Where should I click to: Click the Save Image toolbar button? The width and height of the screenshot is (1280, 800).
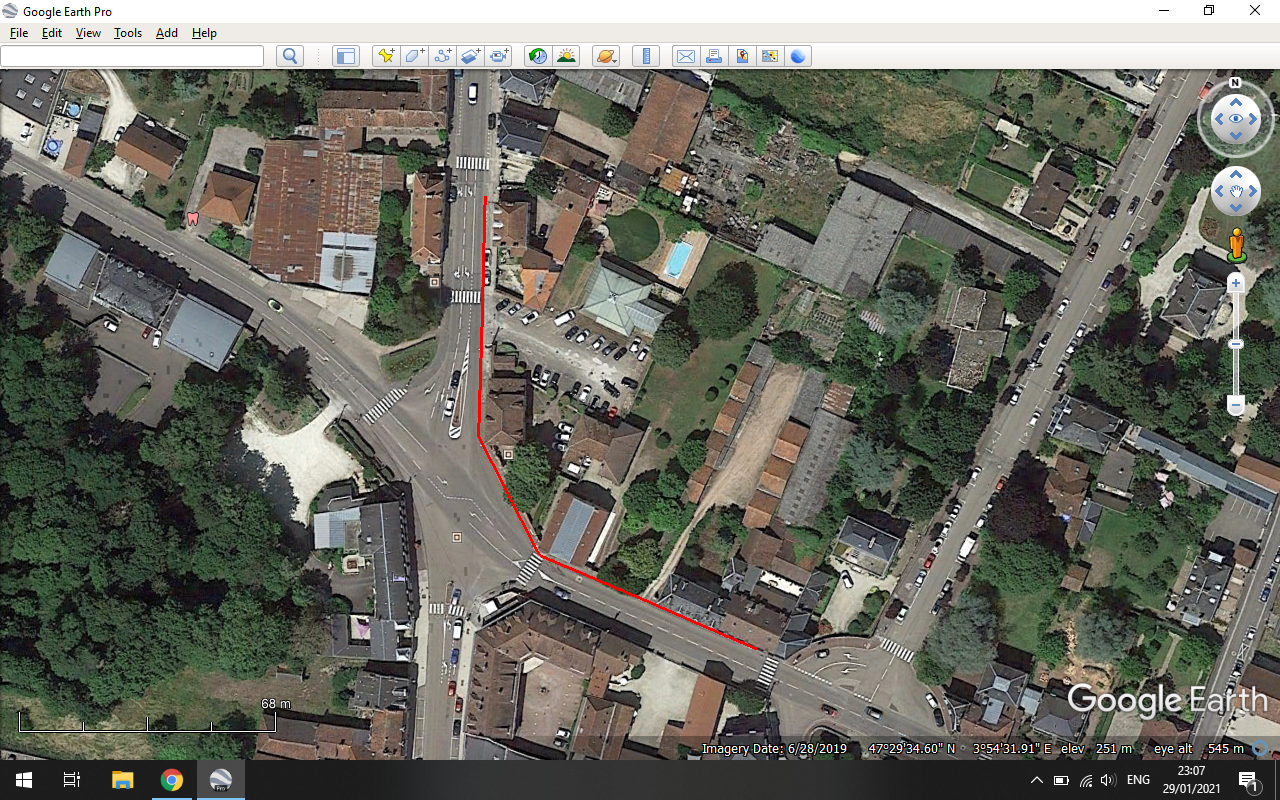click(742, 56)
